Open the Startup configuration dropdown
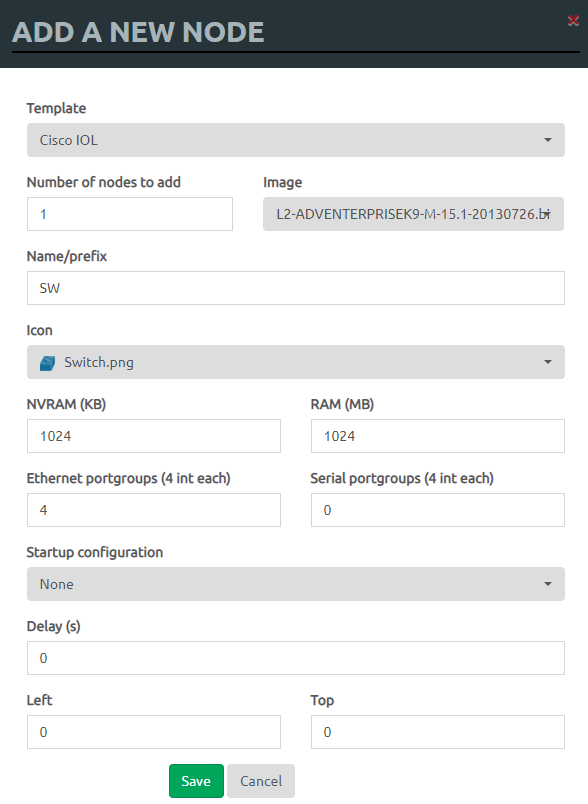This screenshot has height=804, width=588. tap(296, 584)
